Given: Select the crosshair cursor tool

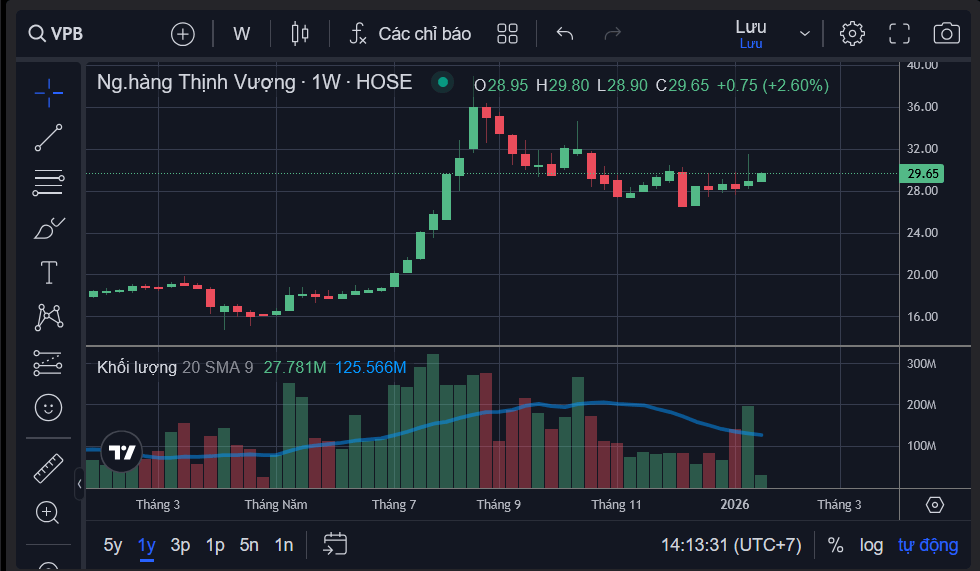Looking at the screenshot, I should coord(48,93).
